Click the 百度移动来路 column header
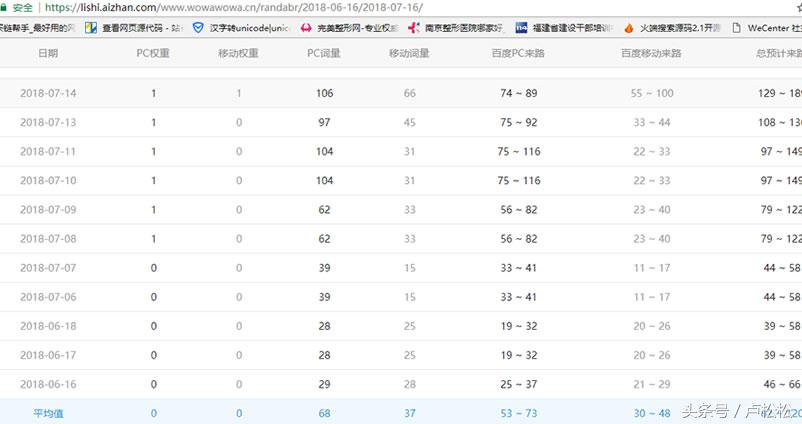802x424 pixels. [x=650, y=53]
